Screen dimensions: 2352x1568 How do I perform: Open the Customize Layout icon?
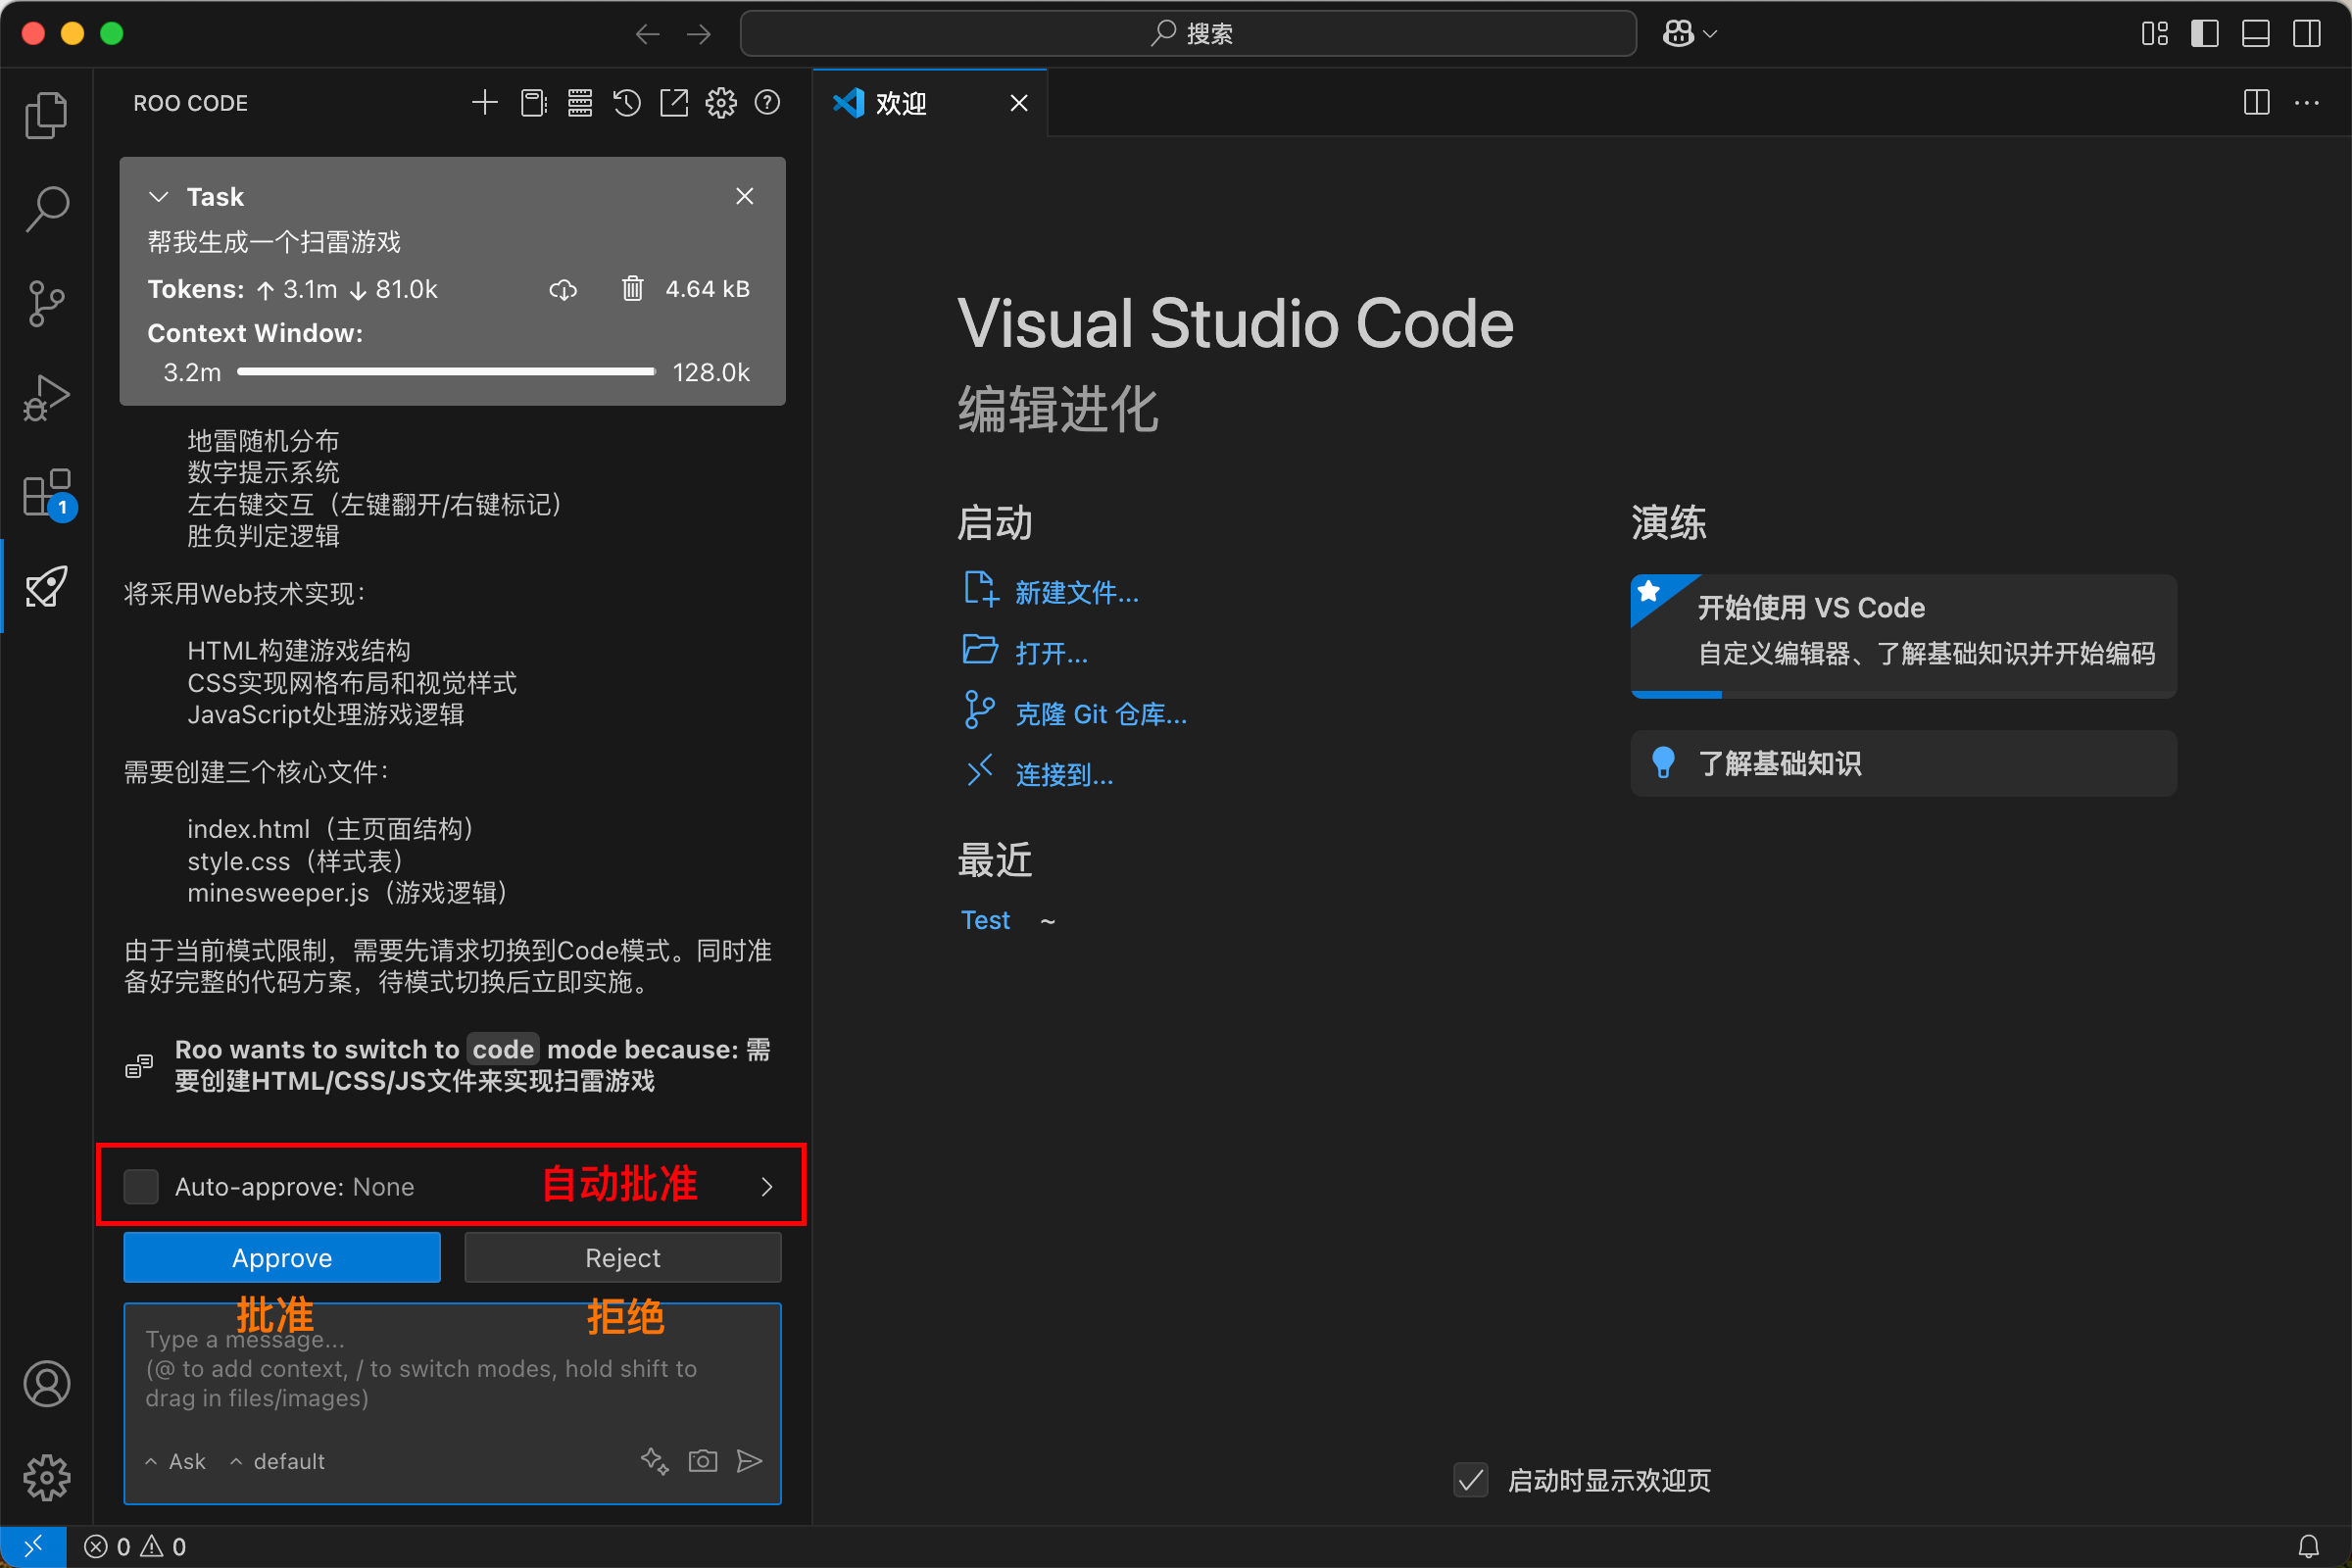(x=2155, y=34)
